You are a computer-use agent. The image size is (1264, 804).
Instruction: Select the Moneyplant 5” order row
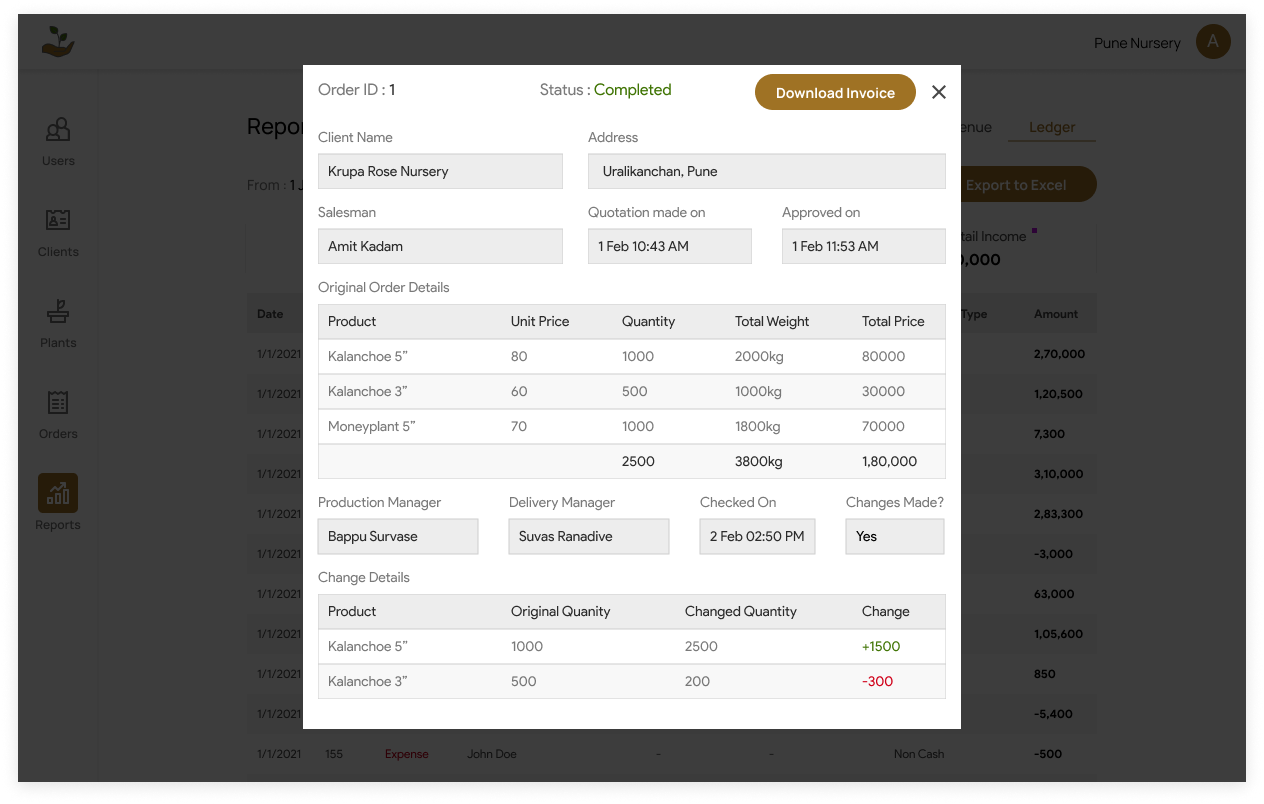pos(631,426)
